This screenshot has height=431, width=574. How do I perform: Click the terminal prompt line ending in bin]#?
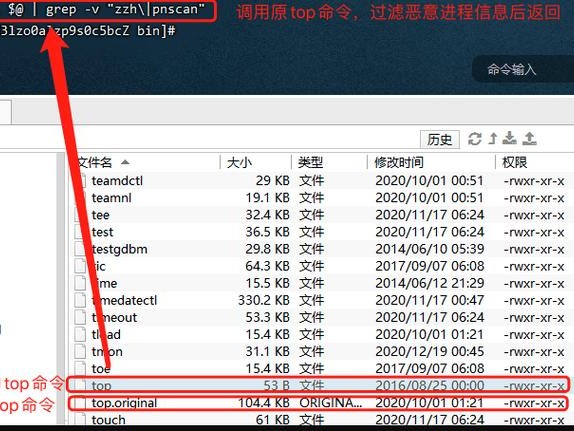pos(88,31)
